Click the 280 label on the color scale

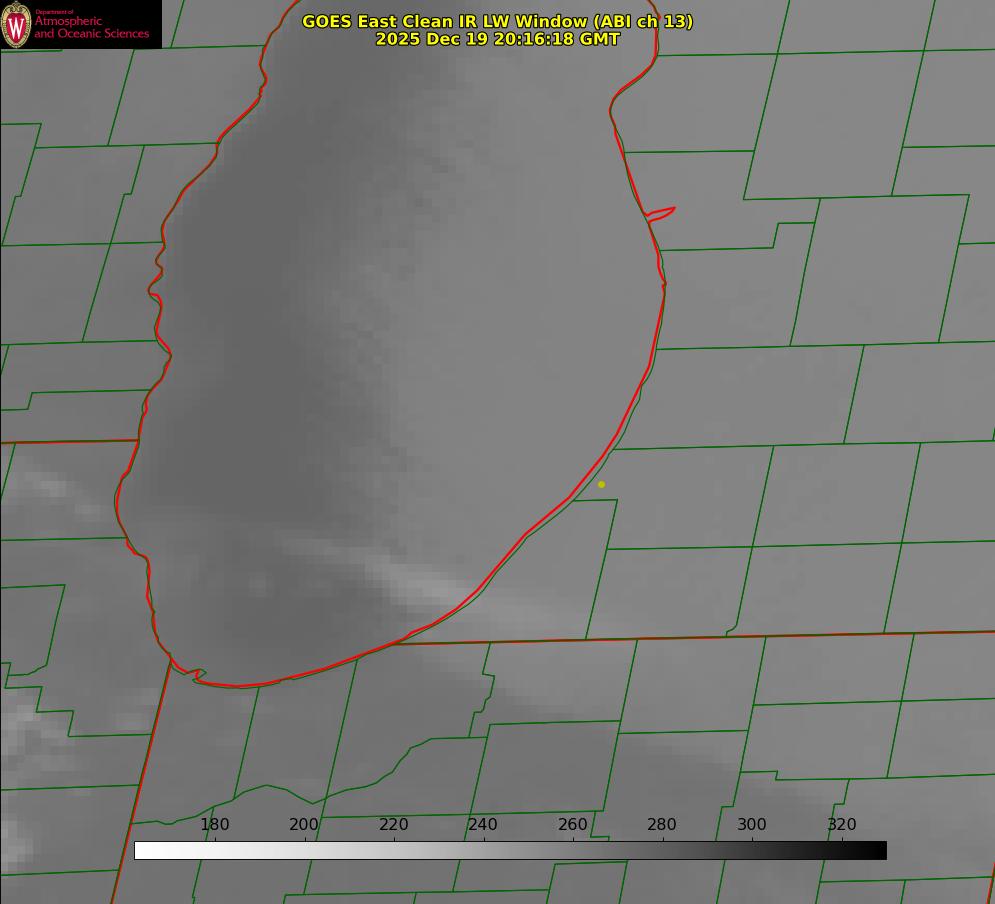coord(662,824)
